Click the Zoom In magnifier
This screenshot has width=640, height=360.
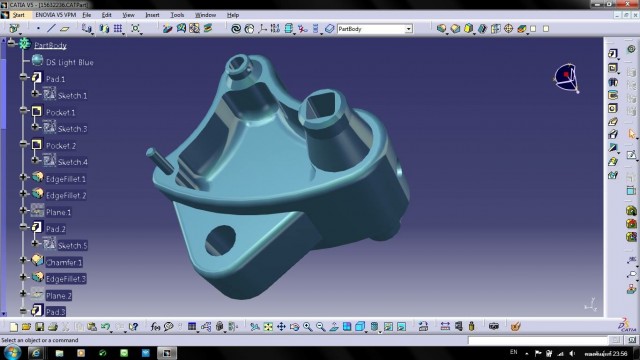pyautogui.click(x=307, y=327)
